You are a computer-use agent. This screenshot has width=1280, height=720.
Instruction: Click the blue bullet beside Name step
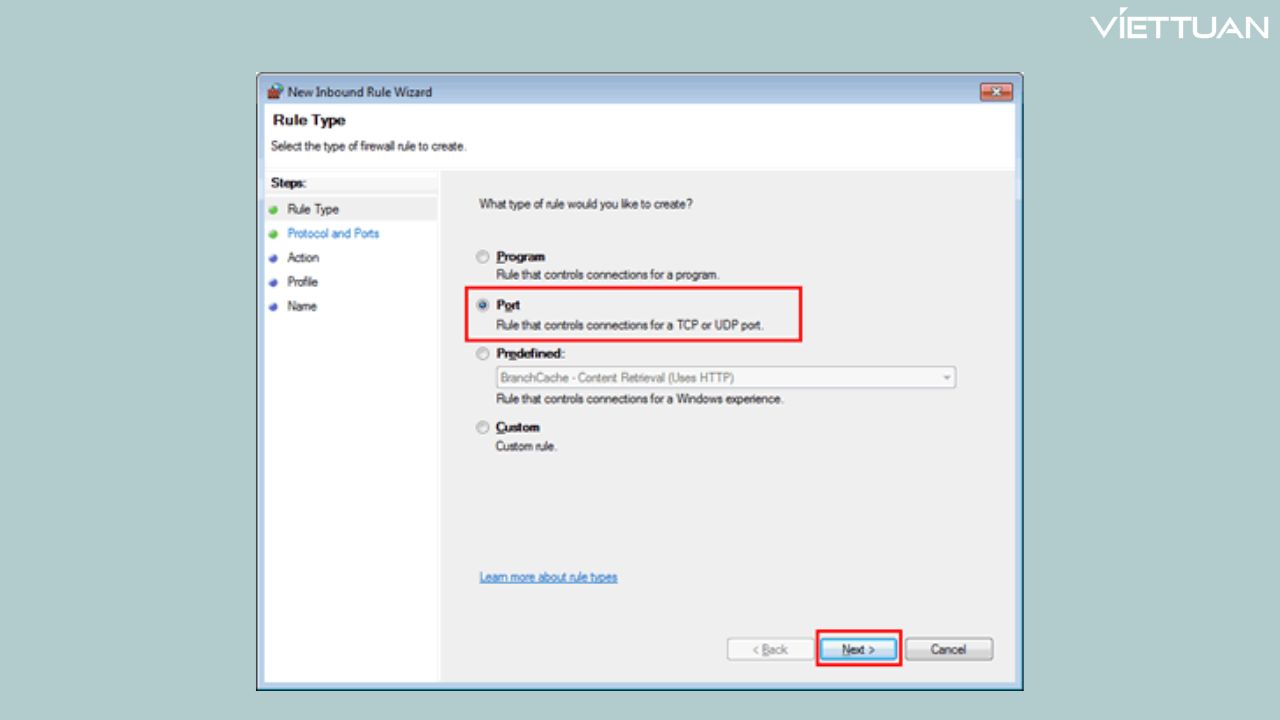coord(273,307)
